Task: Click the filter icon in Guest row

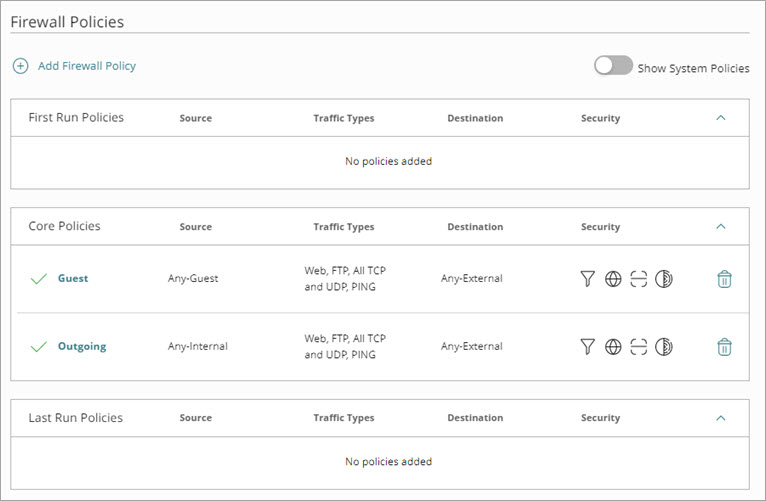Action: point(588,279)
